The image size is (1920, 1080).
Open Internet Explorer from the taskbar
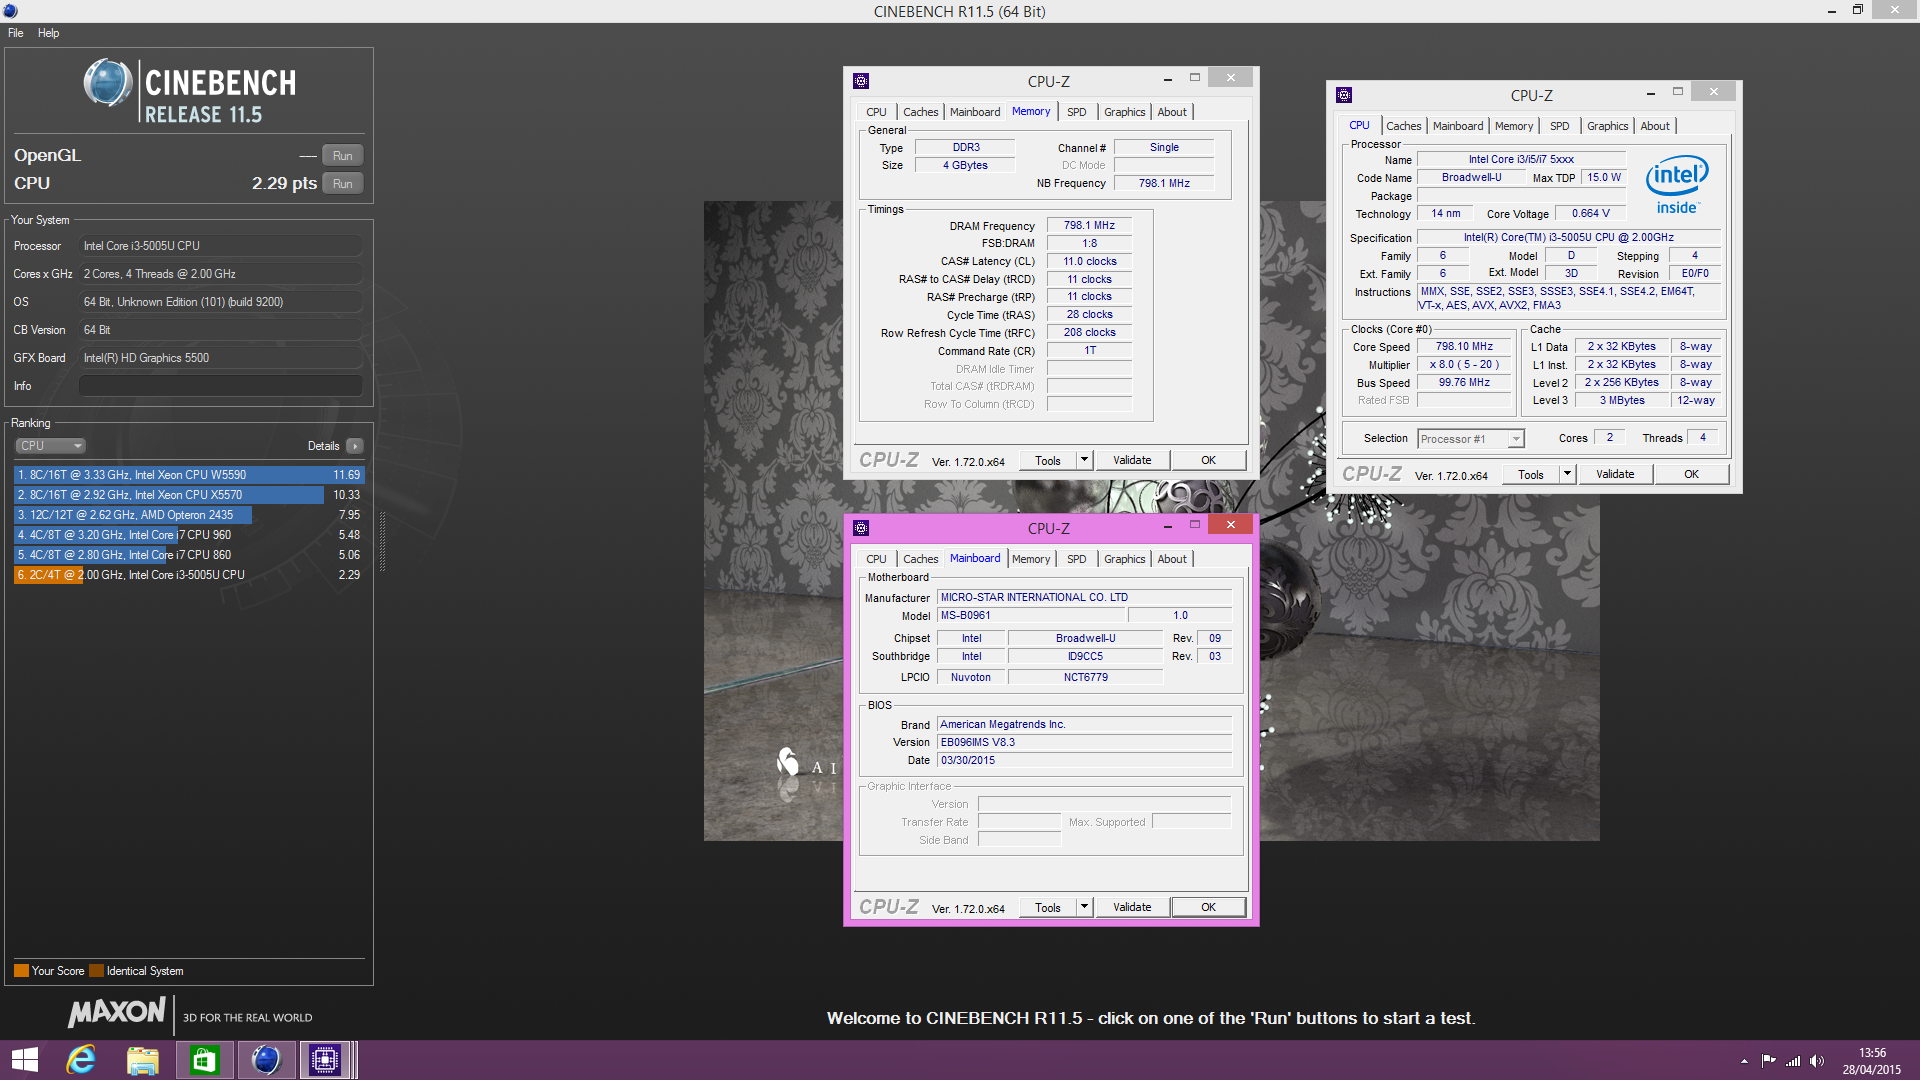[x=81, y=1060]
